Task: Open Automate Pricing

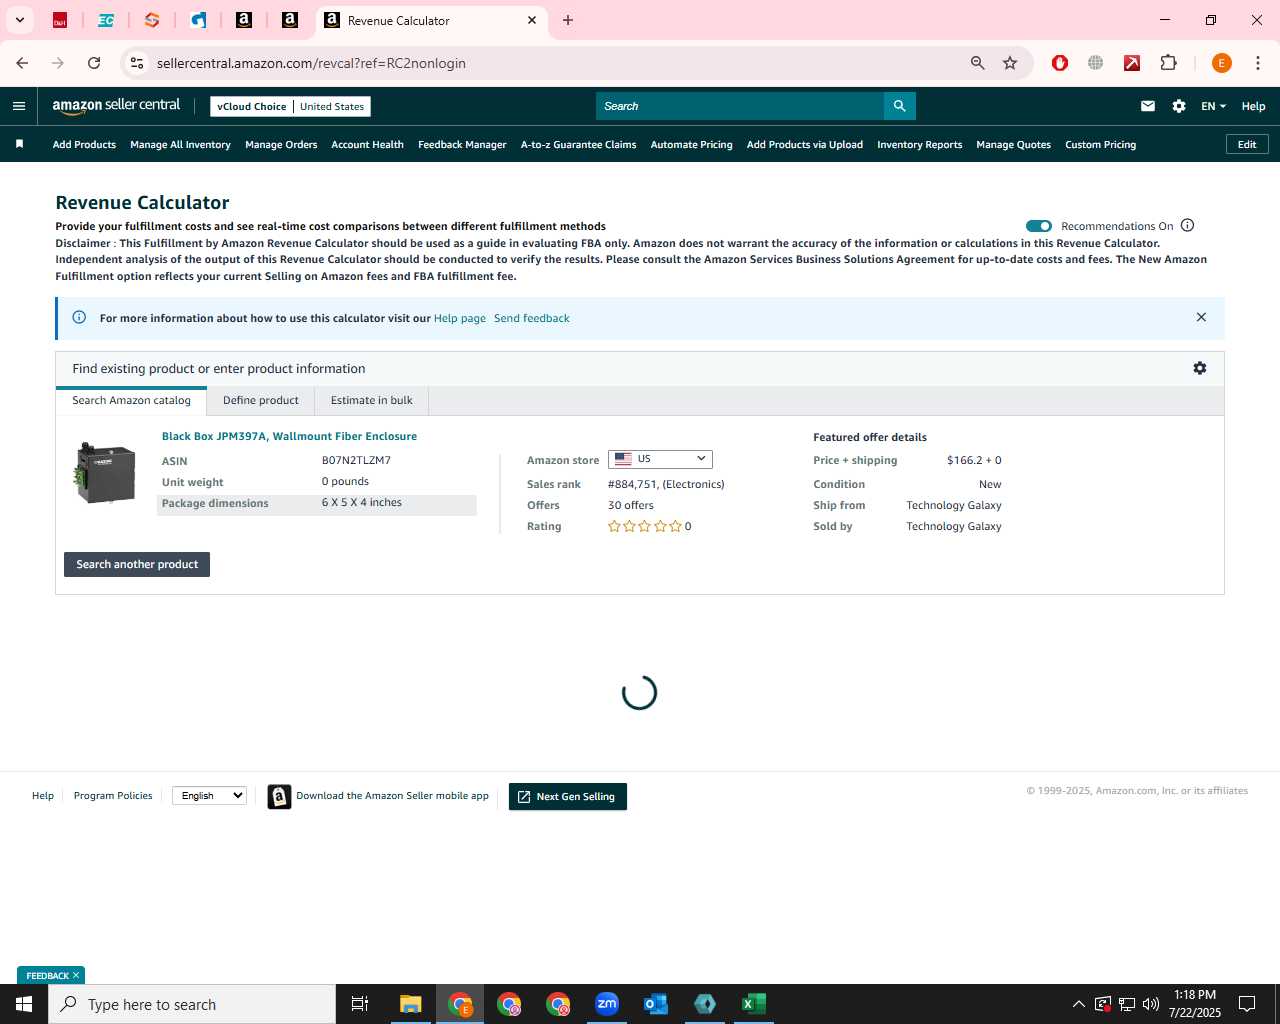Action: (x=691, y=144)
